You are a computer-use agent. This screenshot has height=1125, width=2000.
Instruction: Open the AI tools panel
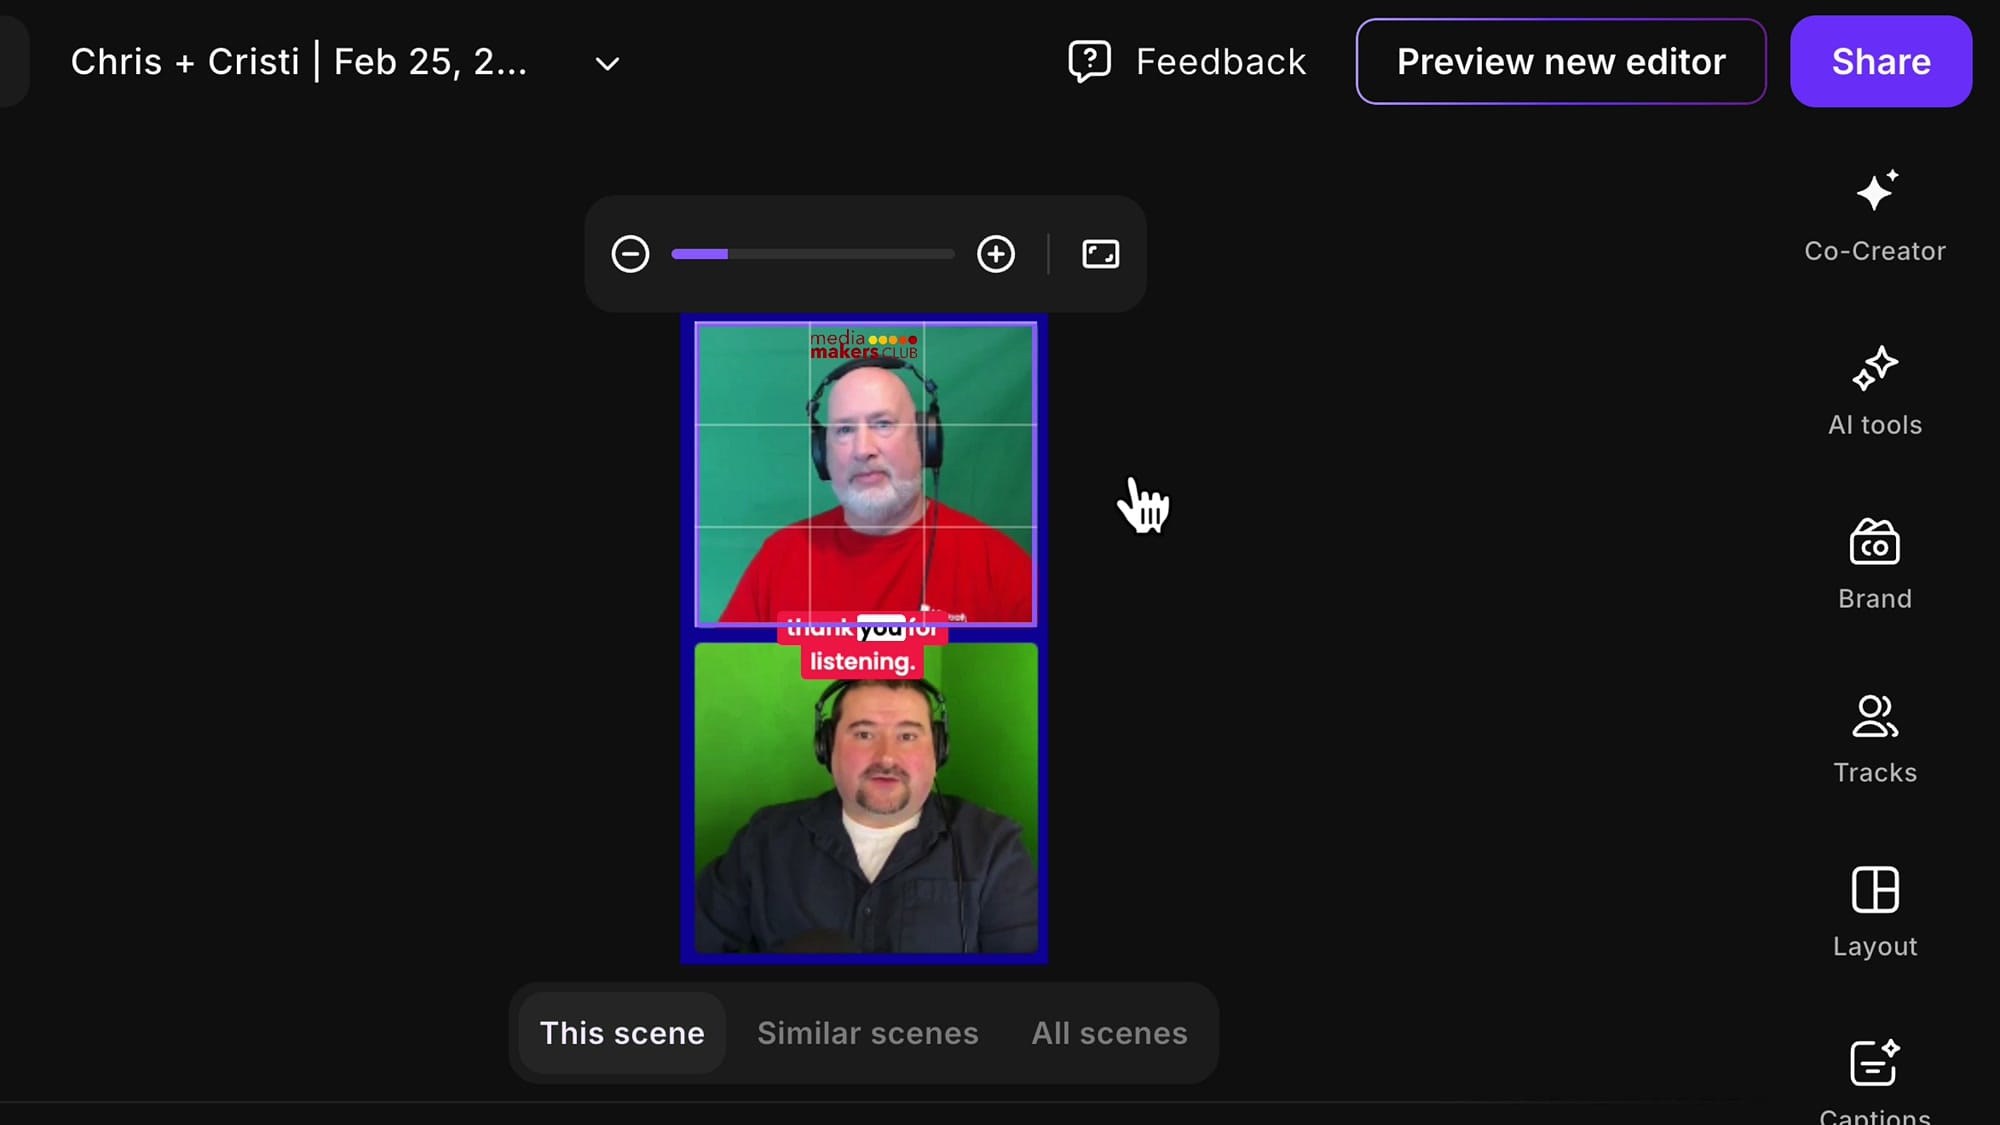click(1874, 390)
